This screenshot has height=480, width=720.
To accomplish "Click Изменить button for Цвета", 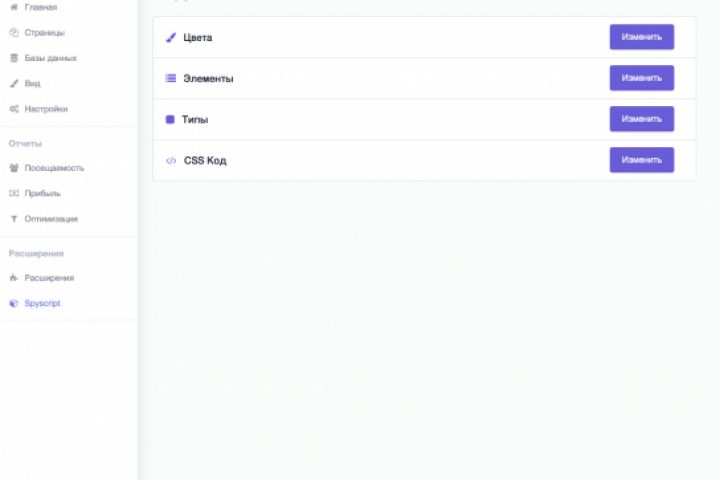I will (641, 37).
